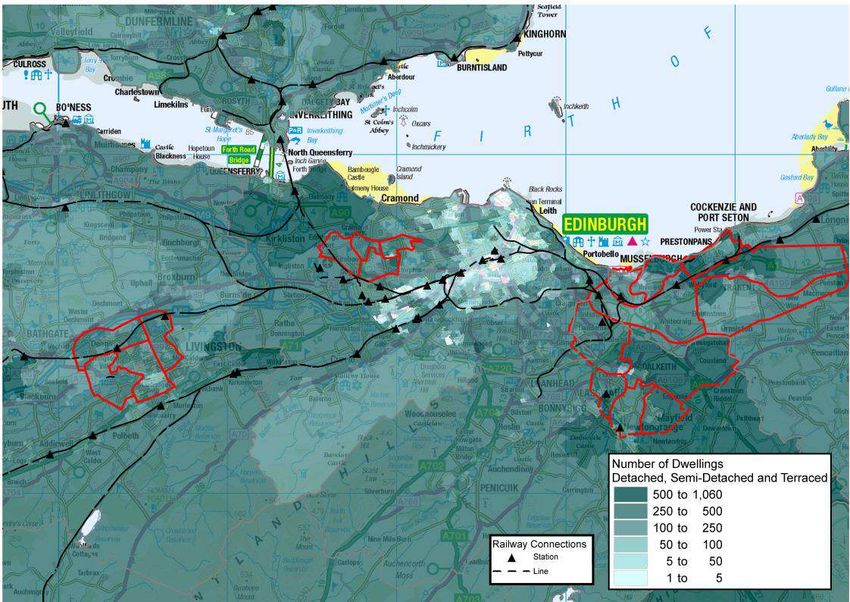Pick the 50 to 100 legend swatch
The height and width of the screenshot is (602, 850).
(x=630, y=545)
